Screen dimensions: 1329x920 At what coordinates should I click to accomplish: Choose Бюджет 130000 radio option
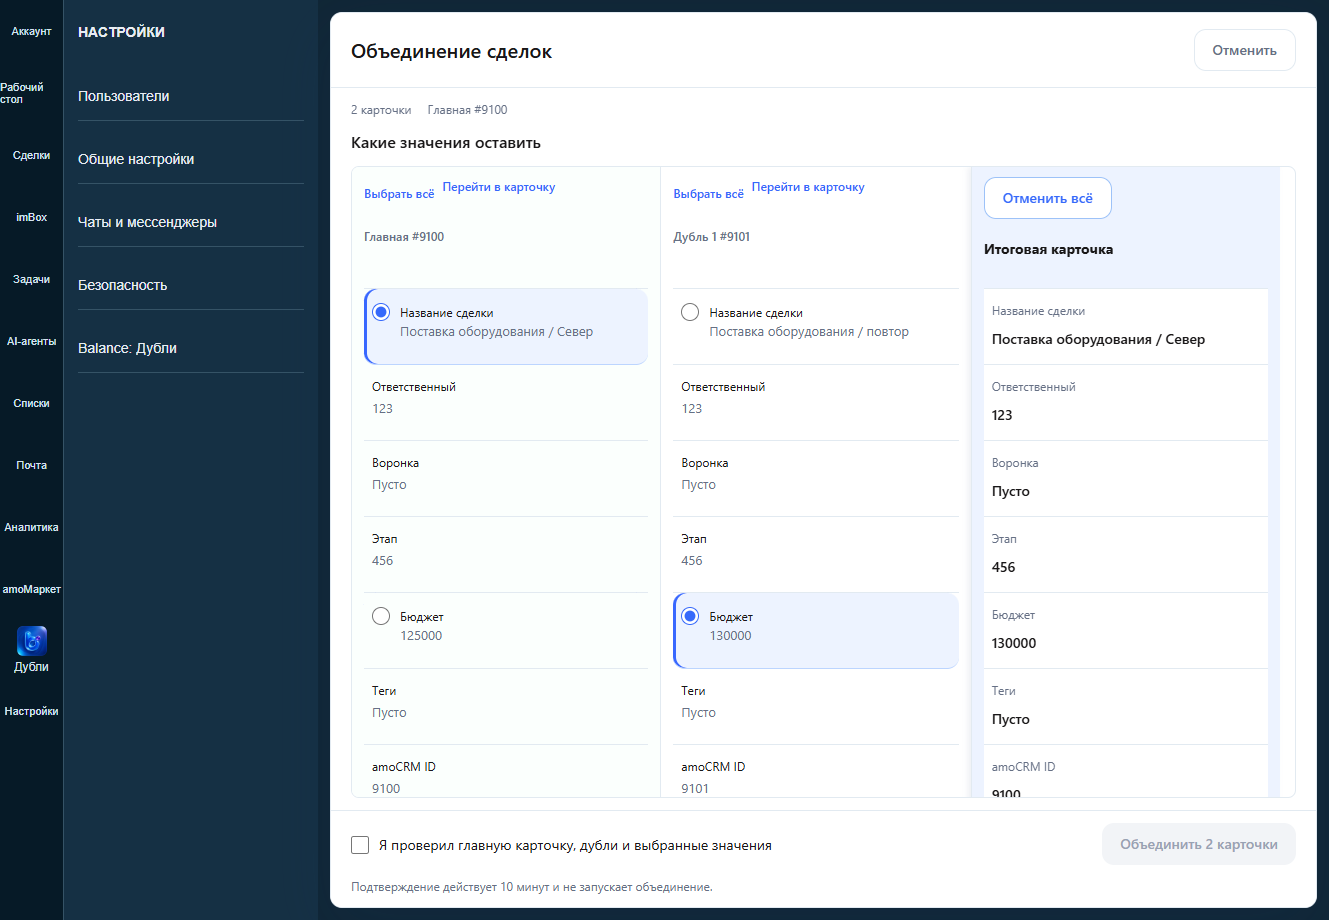[x=690, y=616]
